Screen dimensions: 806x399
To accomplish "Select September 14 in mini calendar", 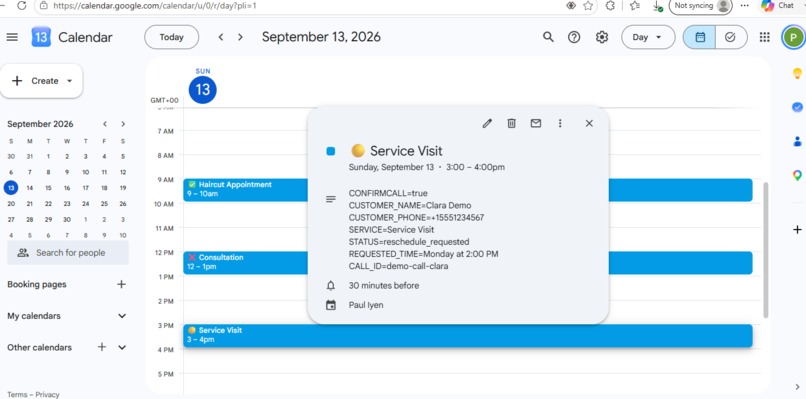I will coord(30,188).
